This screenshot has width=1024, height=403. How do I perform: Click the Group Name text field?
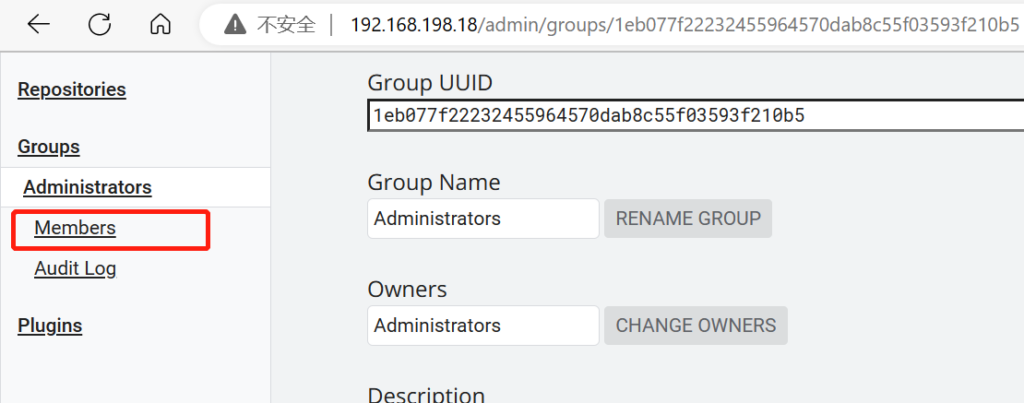483,219
